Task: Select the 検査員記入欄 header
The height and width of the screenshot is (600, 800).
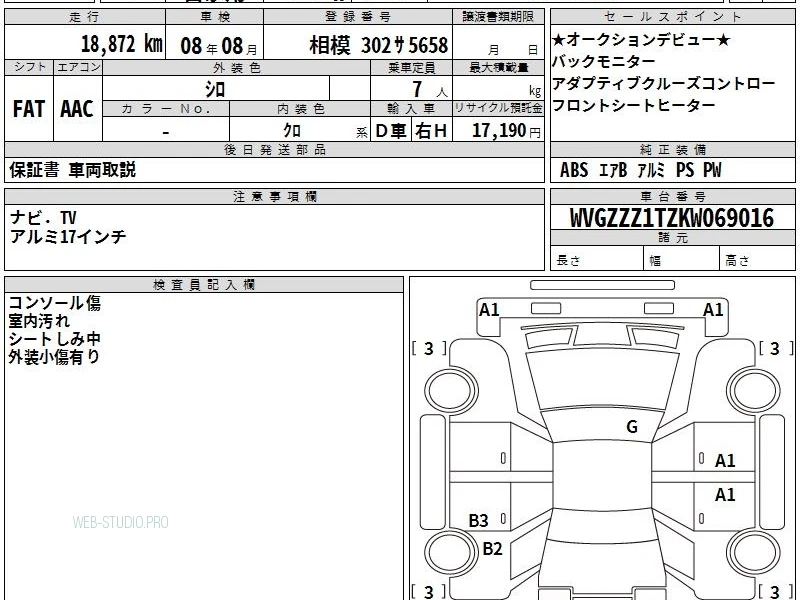Action: 204,285
